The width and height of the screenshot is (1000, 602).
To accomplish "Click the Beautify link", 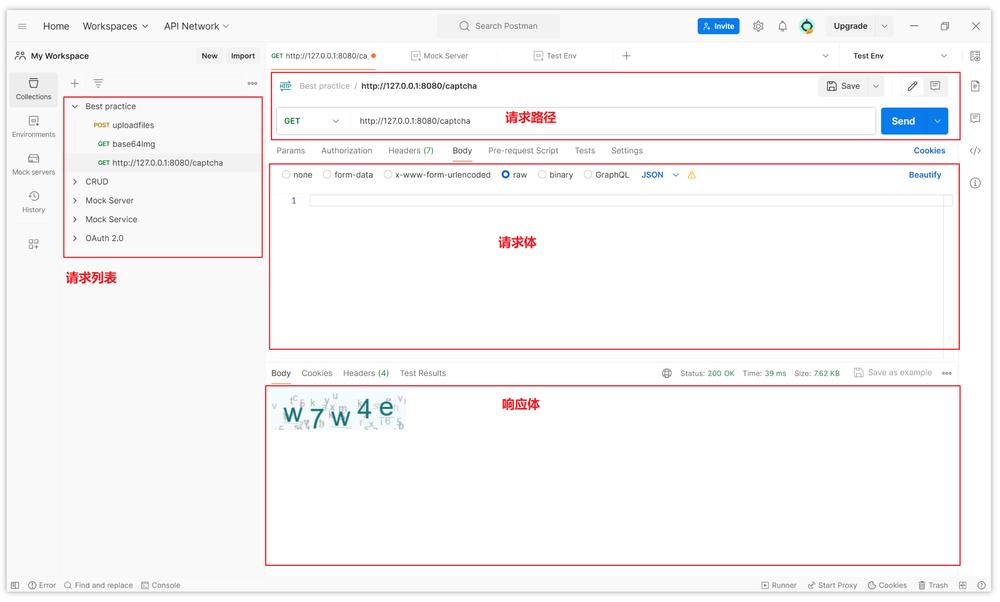I will click(x=924, y=174).
